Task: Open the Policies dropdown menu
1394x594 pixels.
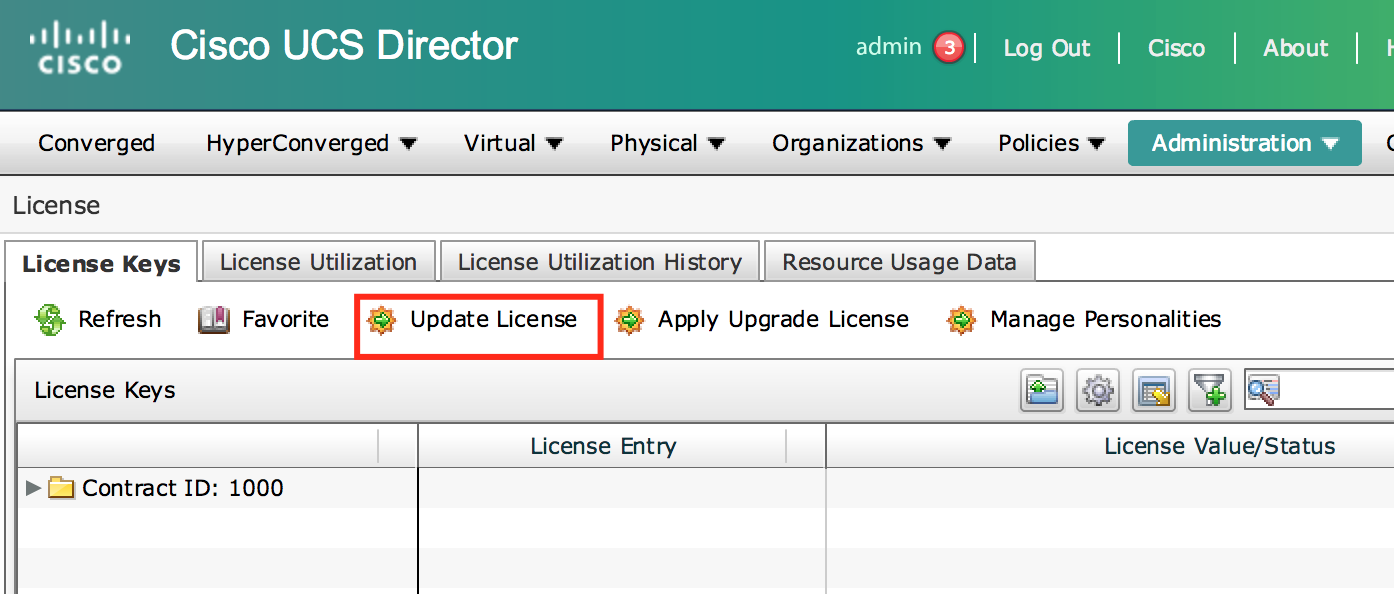Action: pos(1051,144)
